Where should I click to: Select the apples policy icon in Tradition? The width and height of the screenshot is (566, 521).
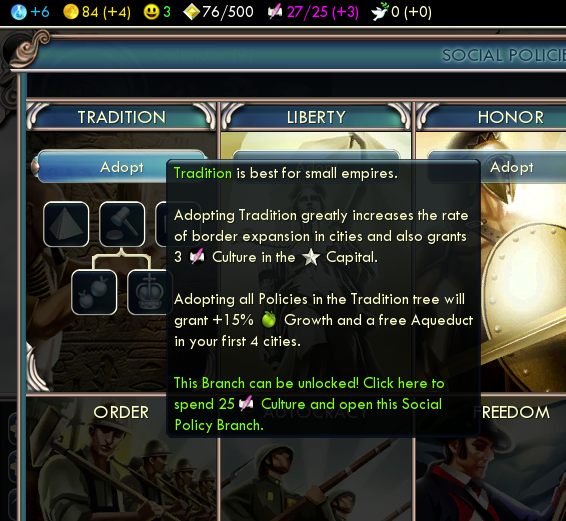[94, 292]
